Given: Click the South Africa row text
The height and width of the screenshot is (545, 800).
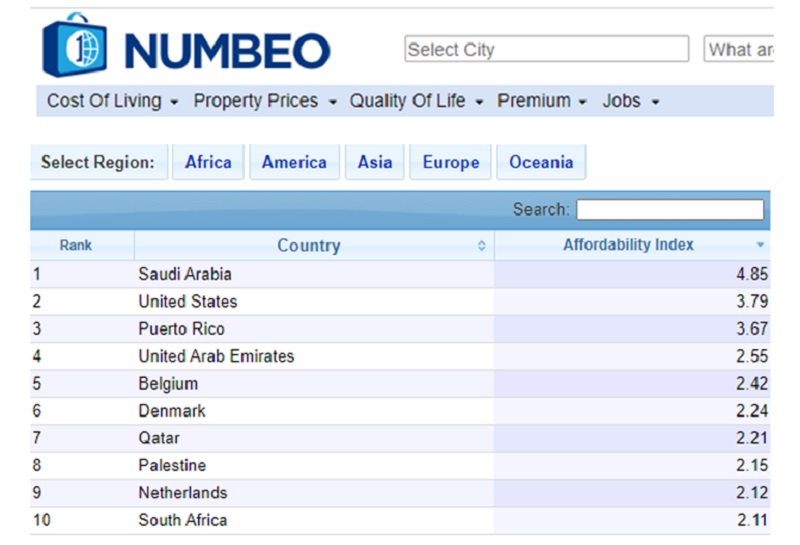Looking at the screenshot, I should [183, 520].
